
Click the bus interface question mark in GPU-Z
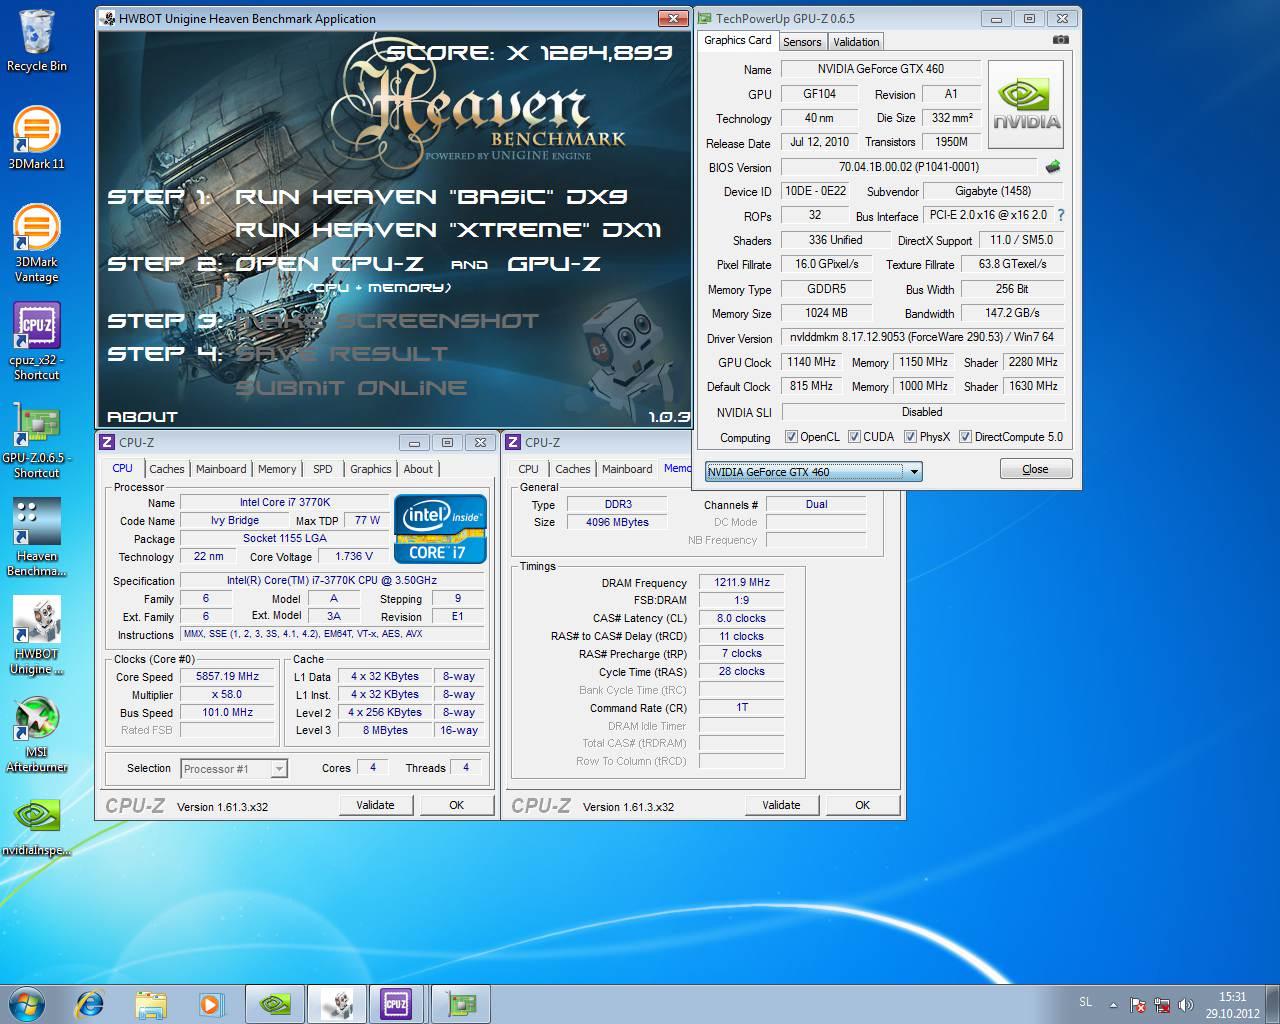[x=1061, y=215]
